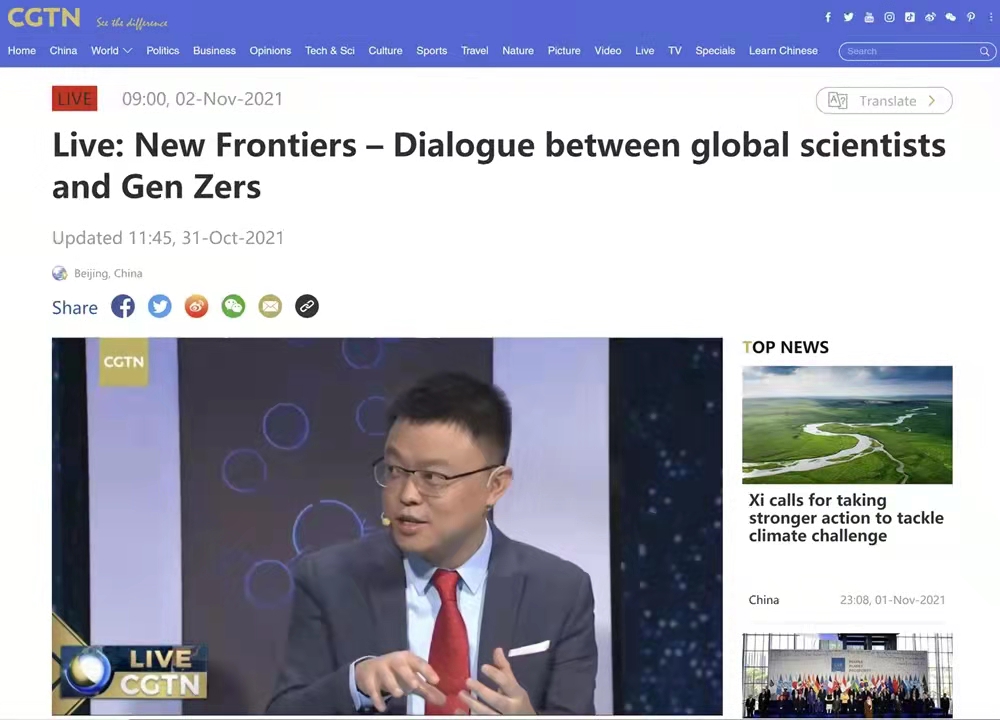Open the summit group photo news thumbnail

click(847, 676)
